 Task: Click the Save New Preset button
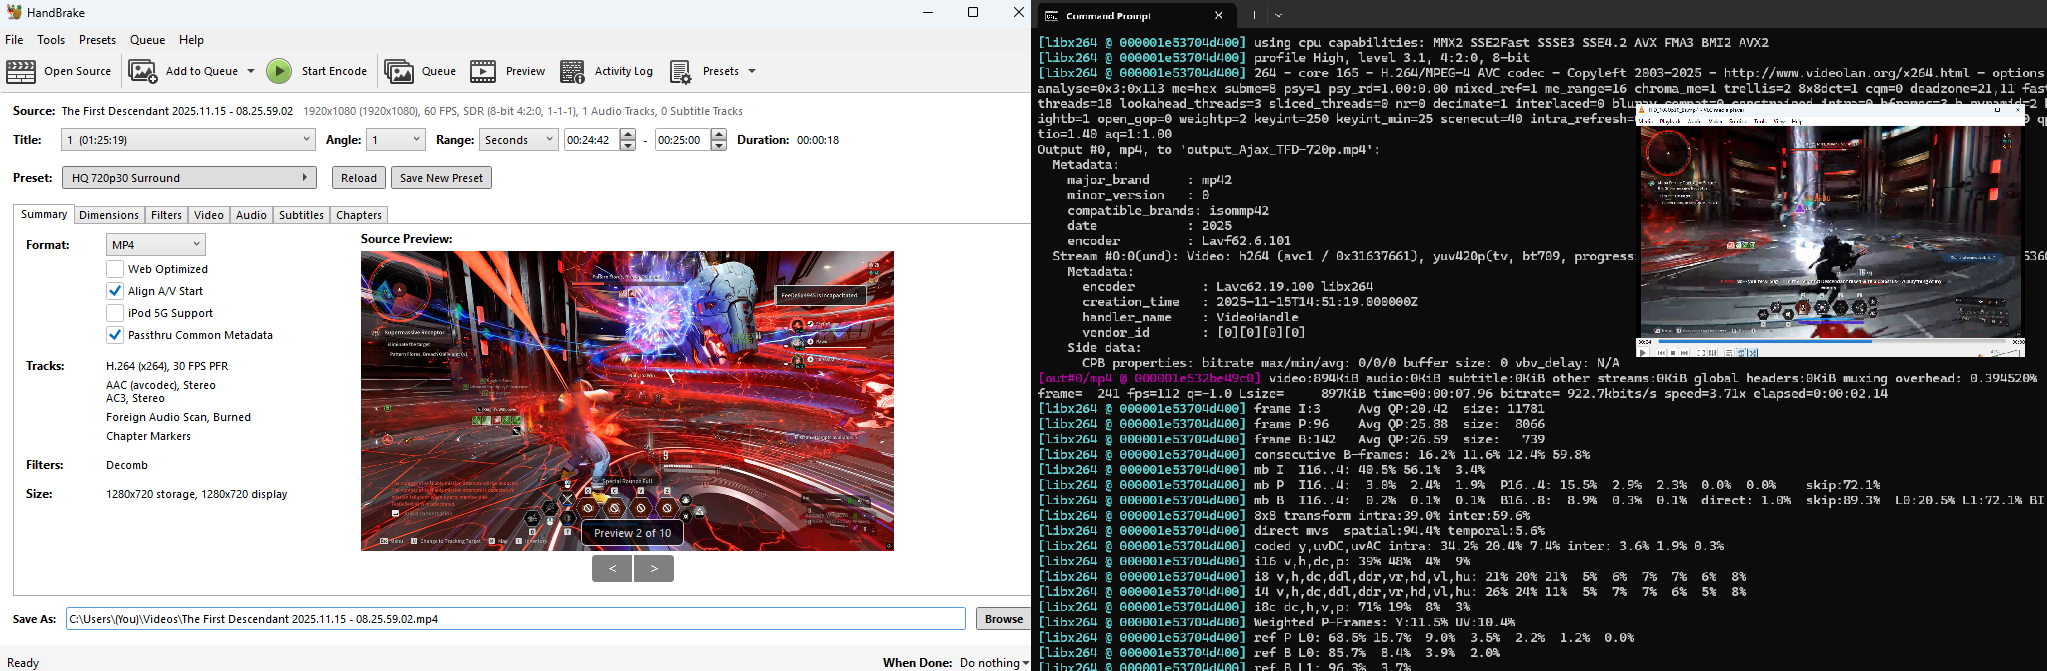point(441,178)
